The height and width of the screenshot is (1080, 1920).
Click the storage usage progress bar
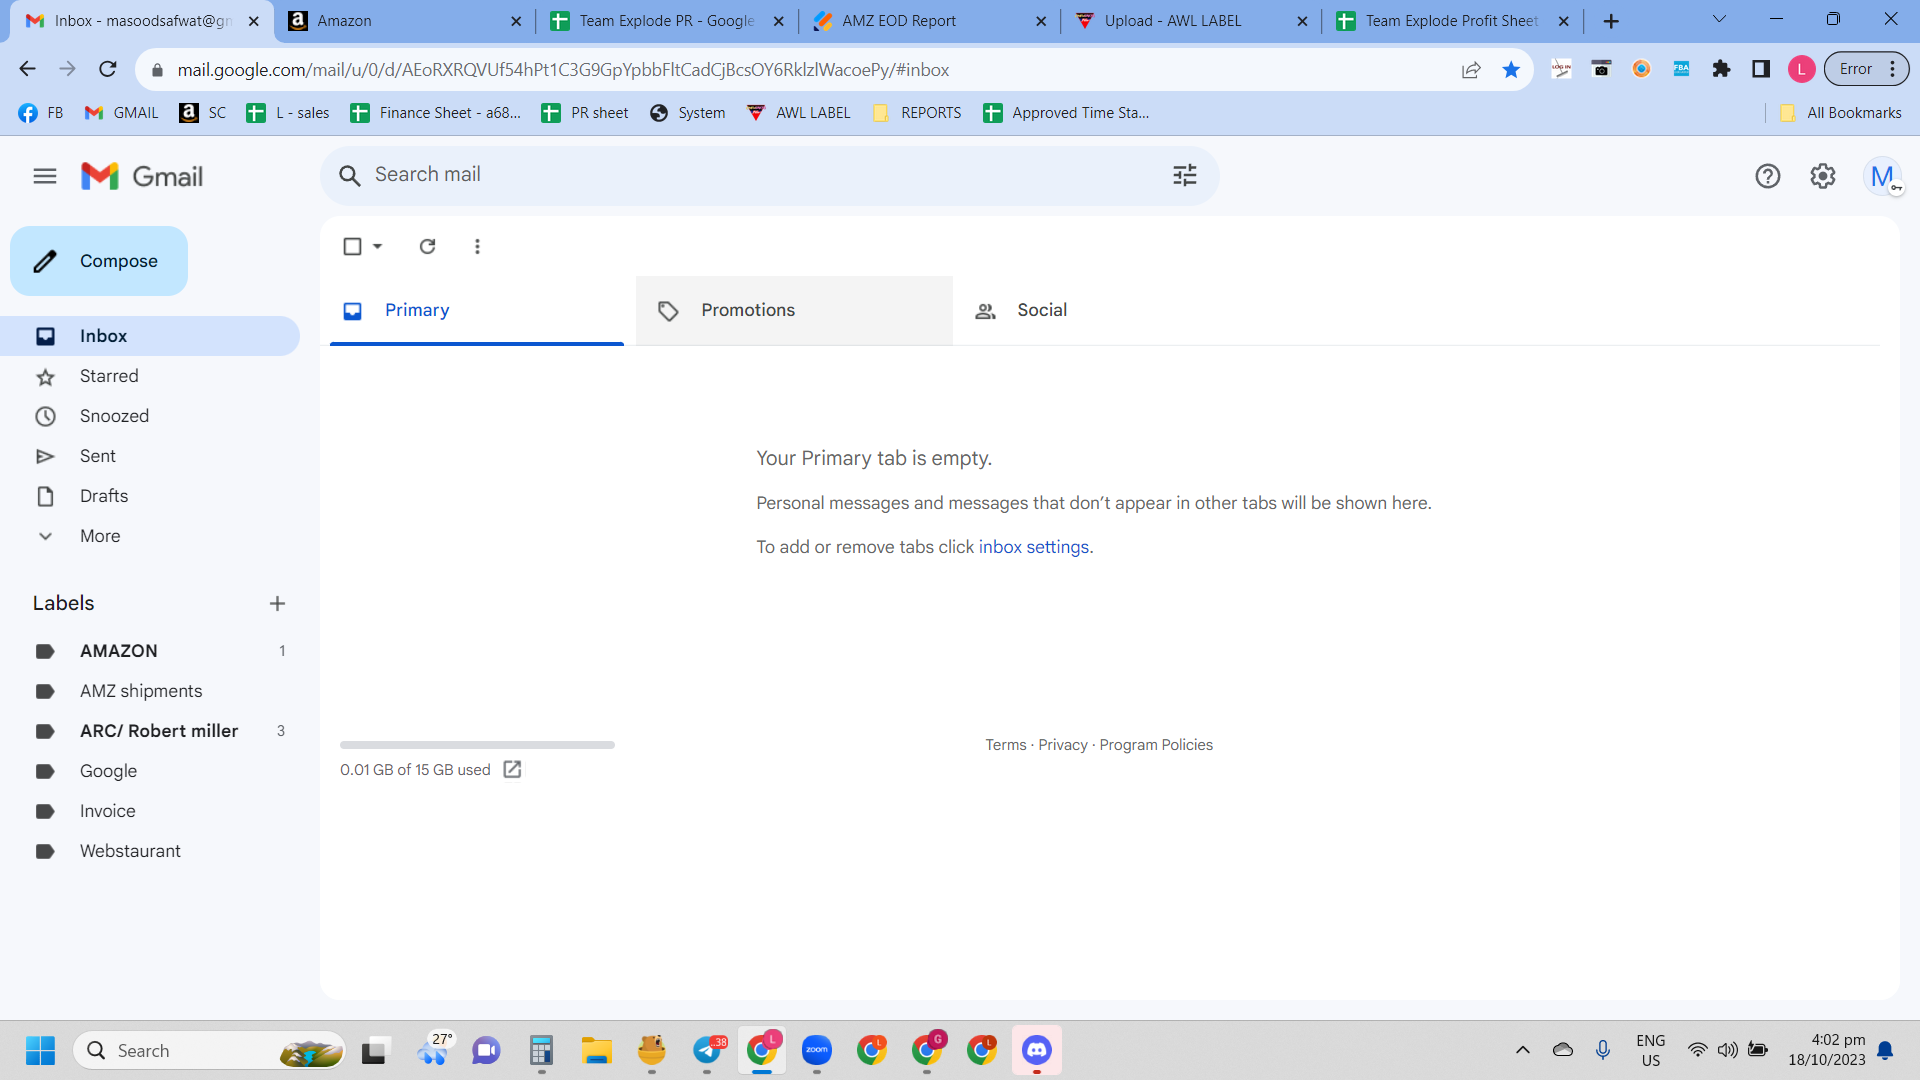coord(477,745)
